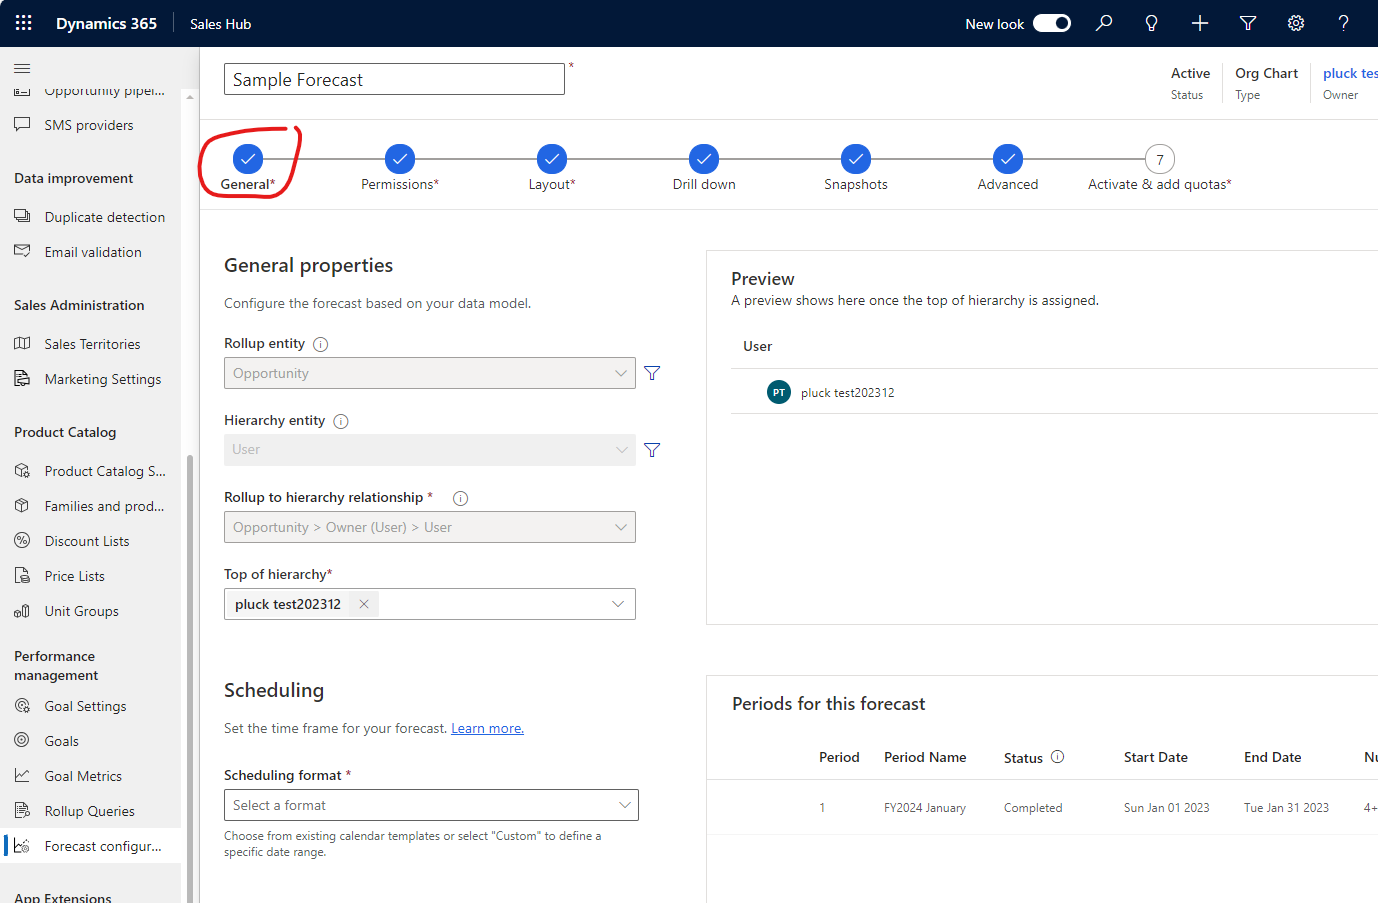This screenshot has width=1378, height=903.
Task: Open the advanced find funnel in the header
Action: 1248,23
